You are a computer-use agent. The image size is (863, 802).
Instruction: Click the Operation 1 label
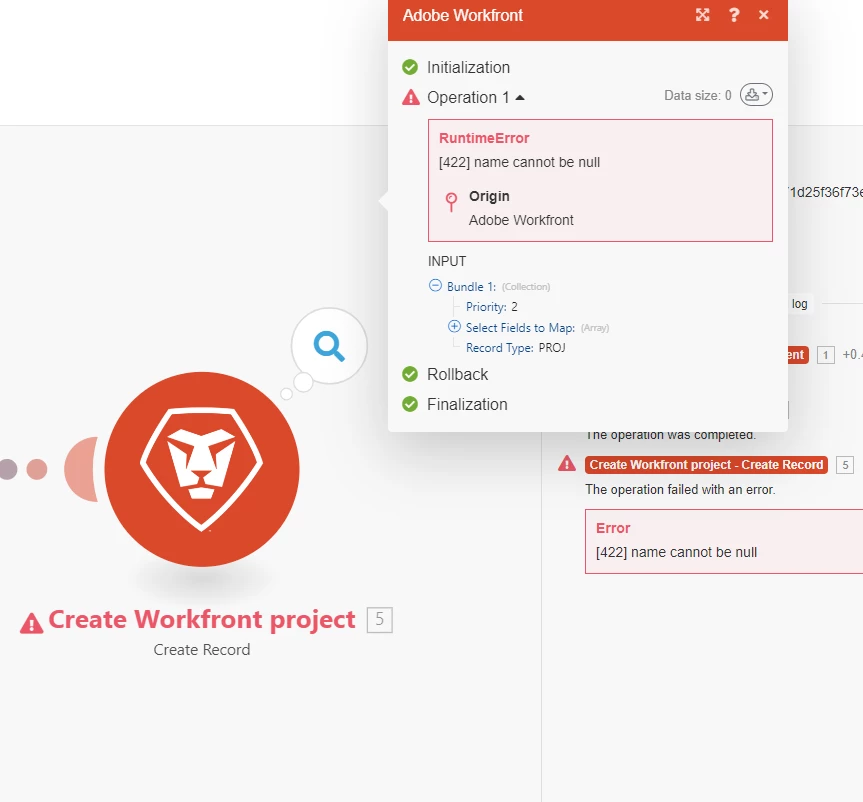point(468,97)
